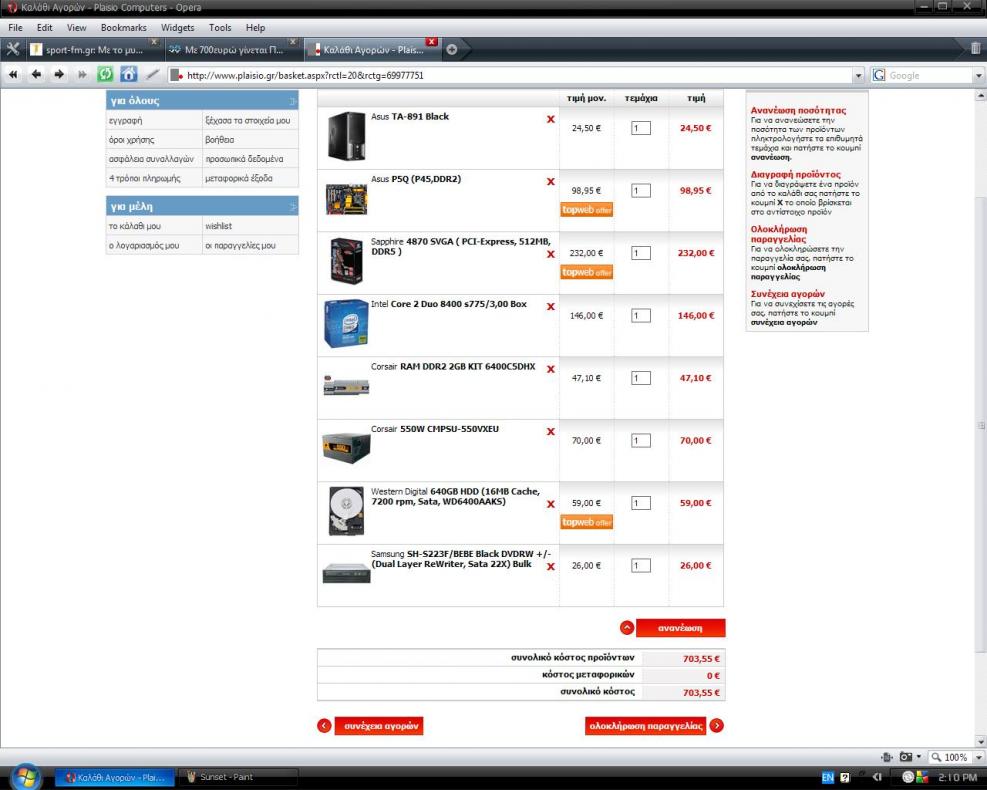
Task: Open closed tabs trash can icon
Action: 975,48
